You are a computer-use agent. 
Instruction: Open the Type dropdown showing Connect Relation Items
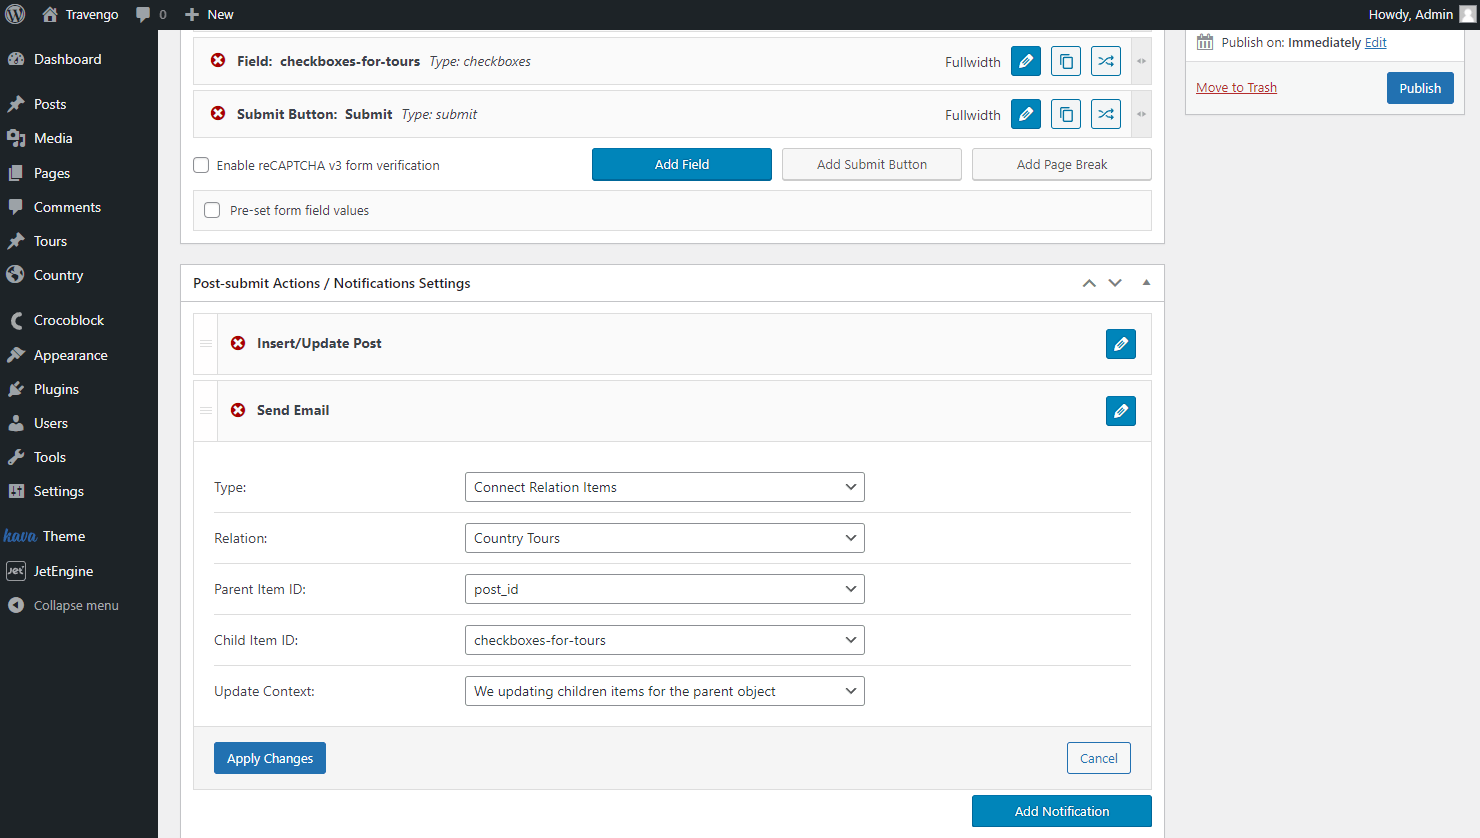pos(665,487)
